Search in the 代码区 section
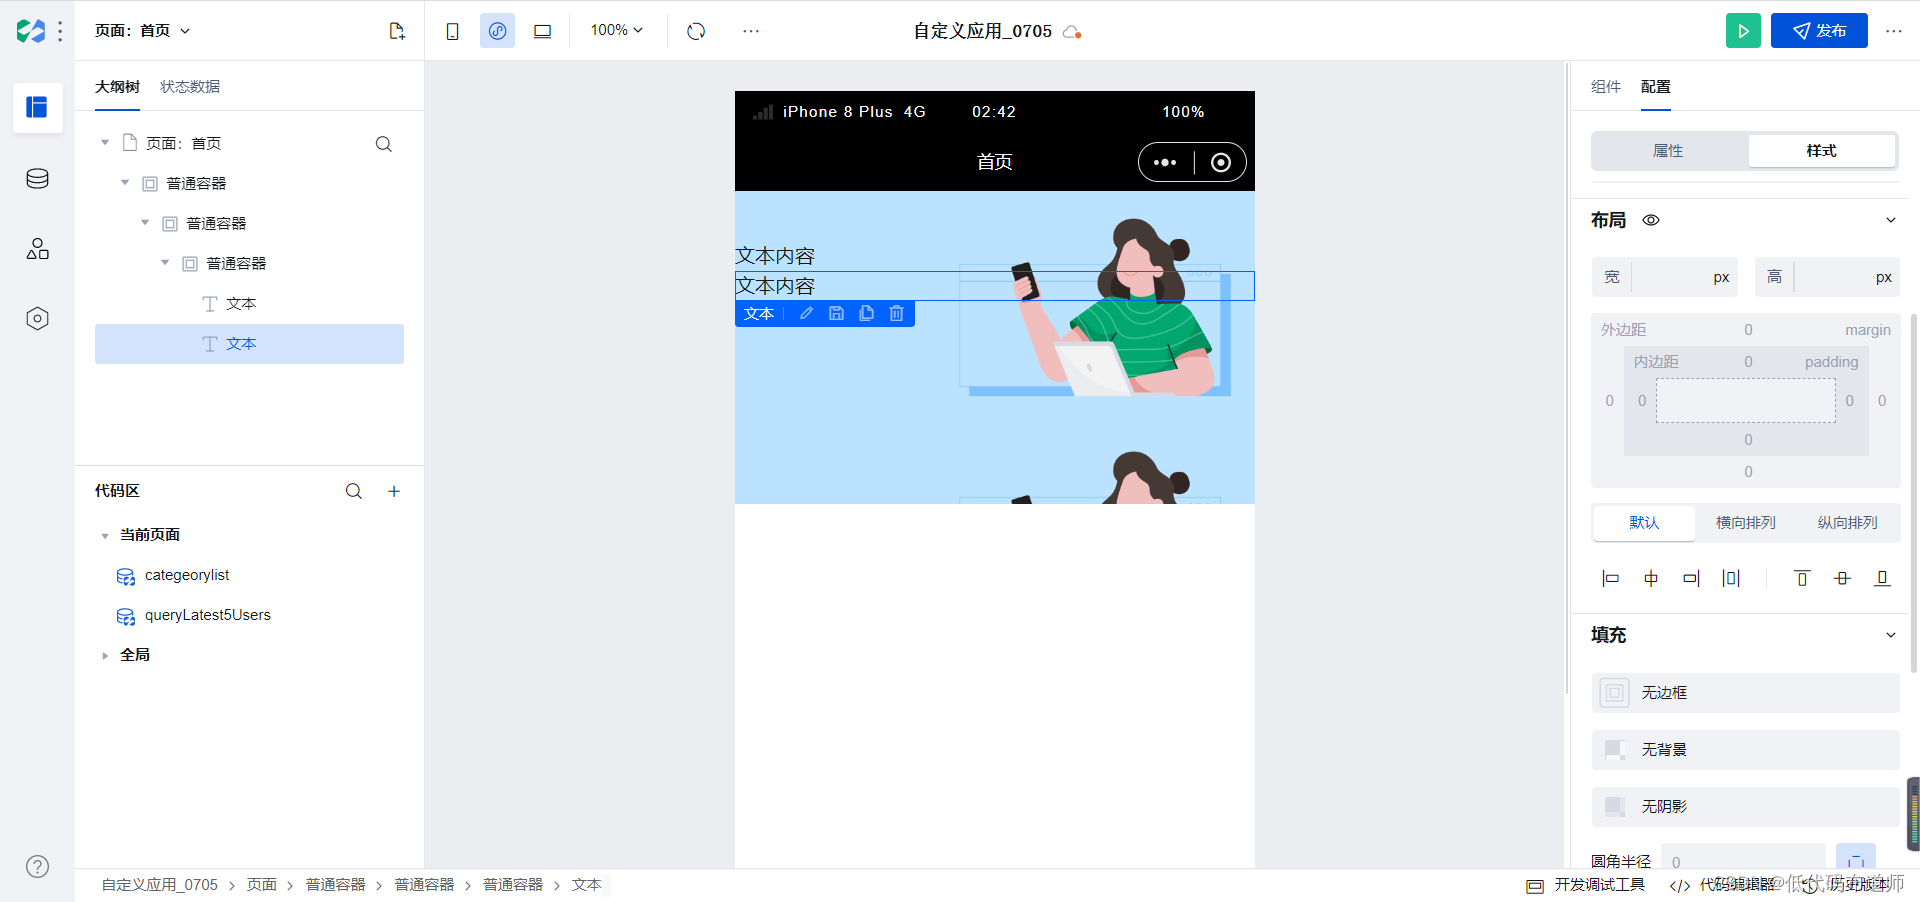1920x902 pixels. (354, 491)
